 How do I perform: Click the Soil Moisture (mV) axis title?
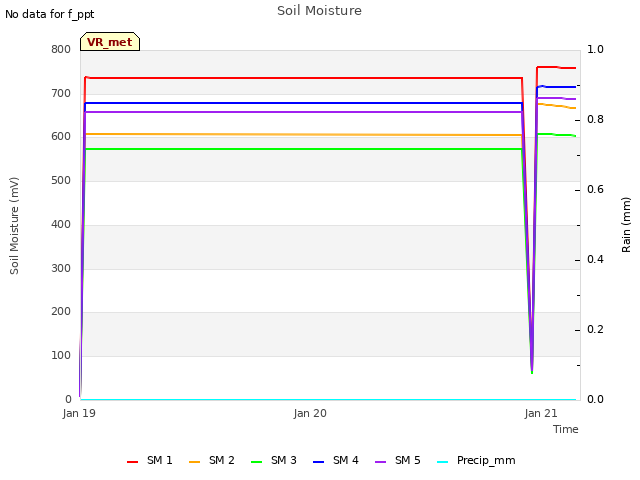[14, 226]
